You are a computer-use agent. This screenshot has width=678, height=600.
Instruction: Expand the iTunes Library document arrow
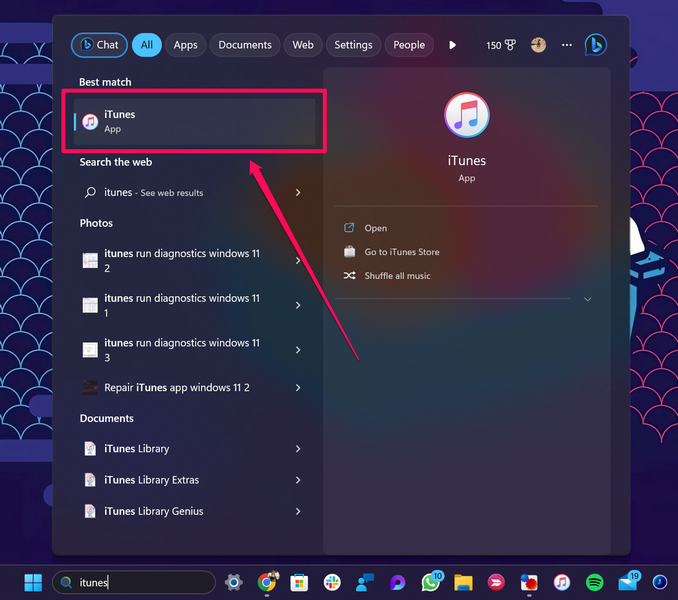298,449
